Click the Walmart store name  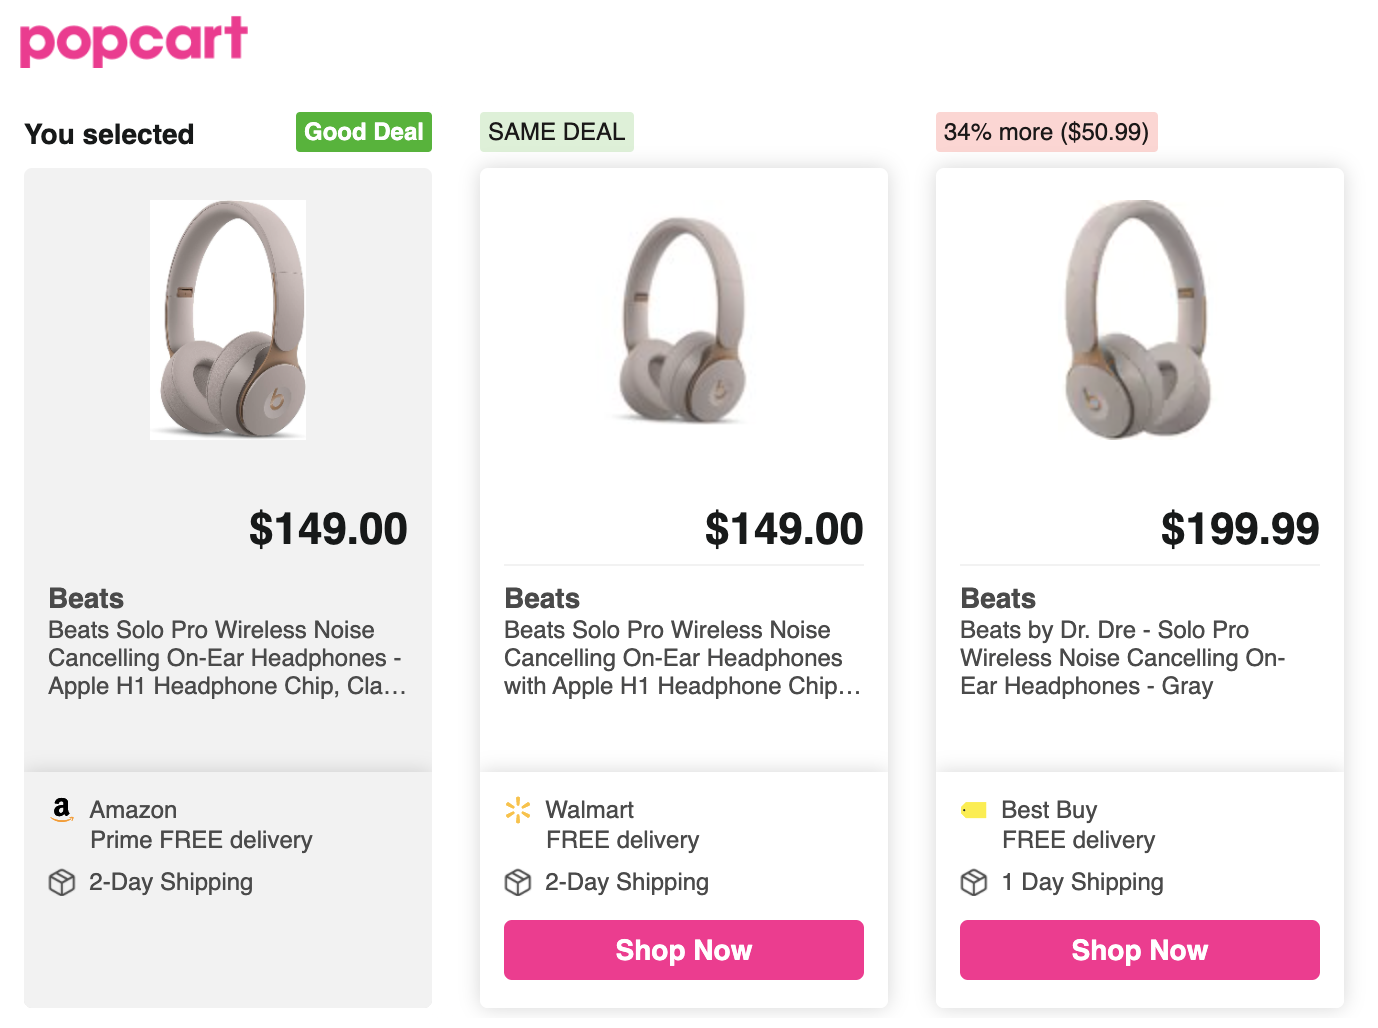590,809
